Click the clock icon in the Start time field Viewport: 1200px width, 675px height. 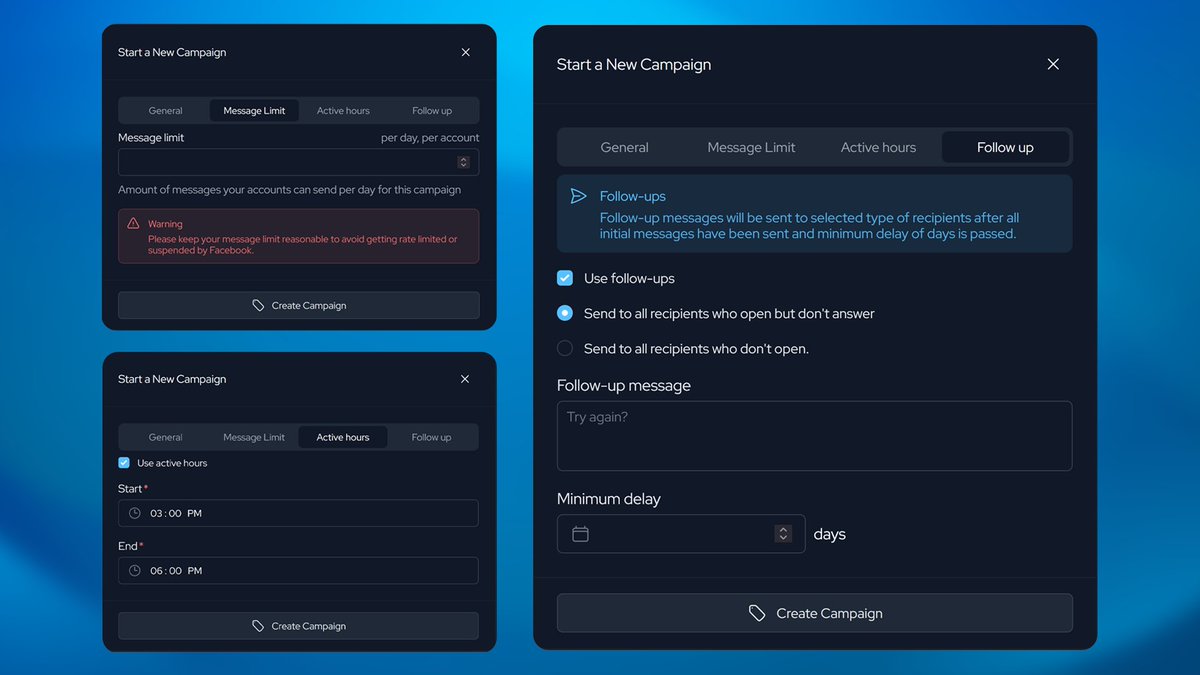point(133,513)
